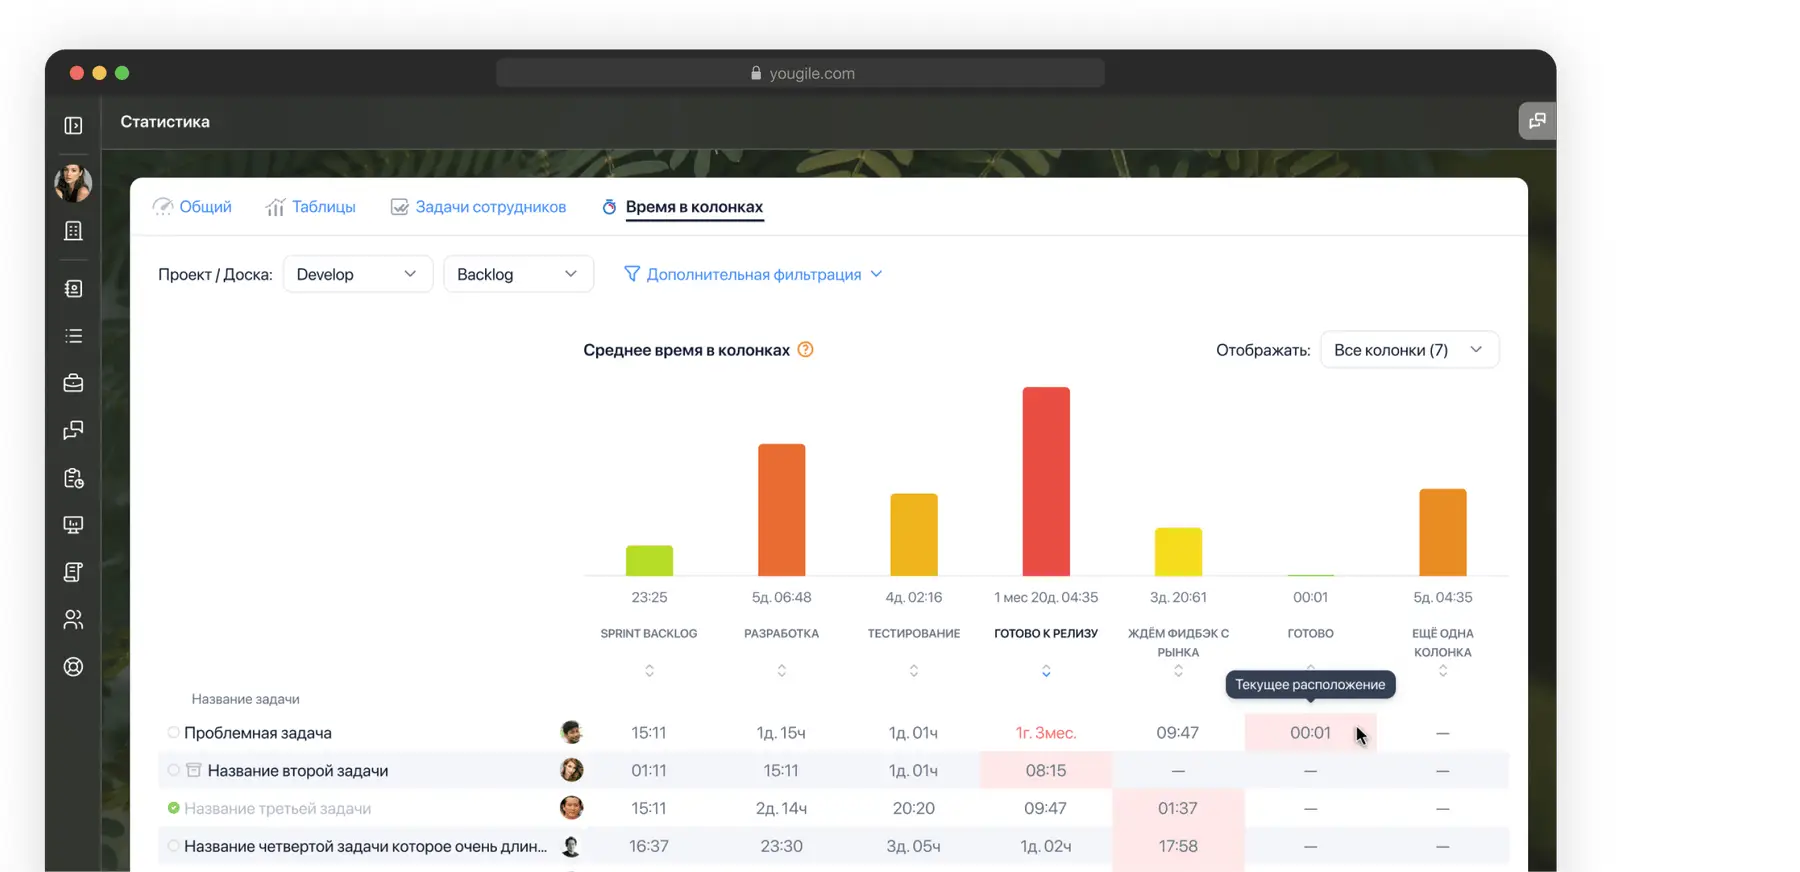Switch to the "Общий" tab

(x=192, y=207)
